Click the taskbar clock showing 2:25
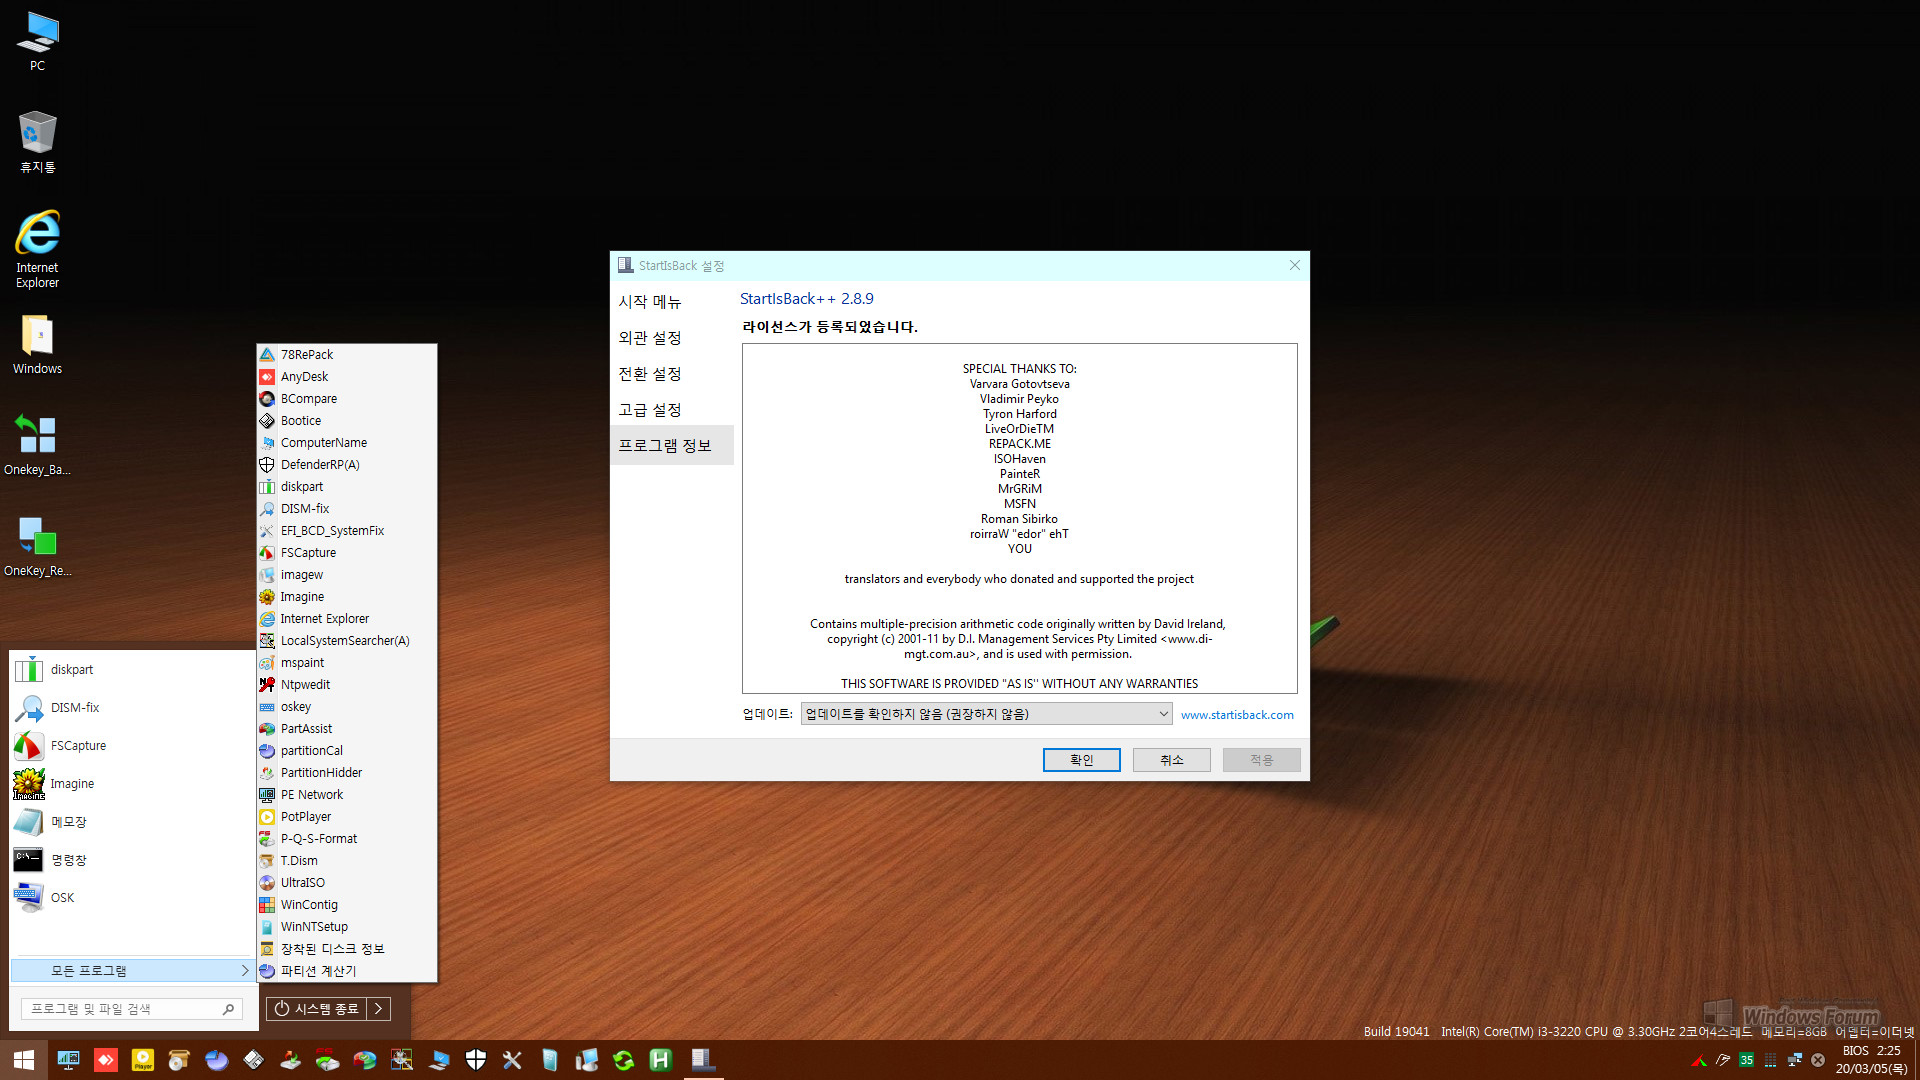This screenshot has width=1920, height=1080. (1871, 1060)
